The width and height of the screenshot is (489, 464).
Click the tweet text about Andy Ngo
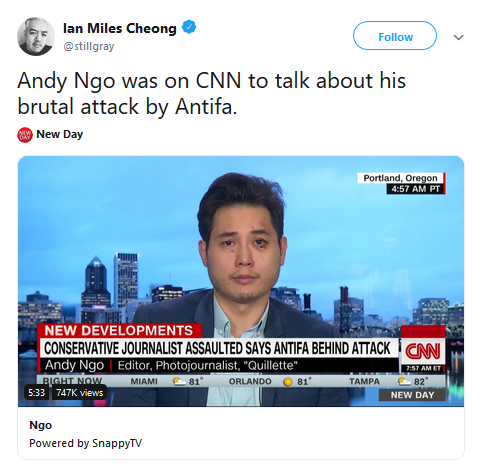click(212, 94)
